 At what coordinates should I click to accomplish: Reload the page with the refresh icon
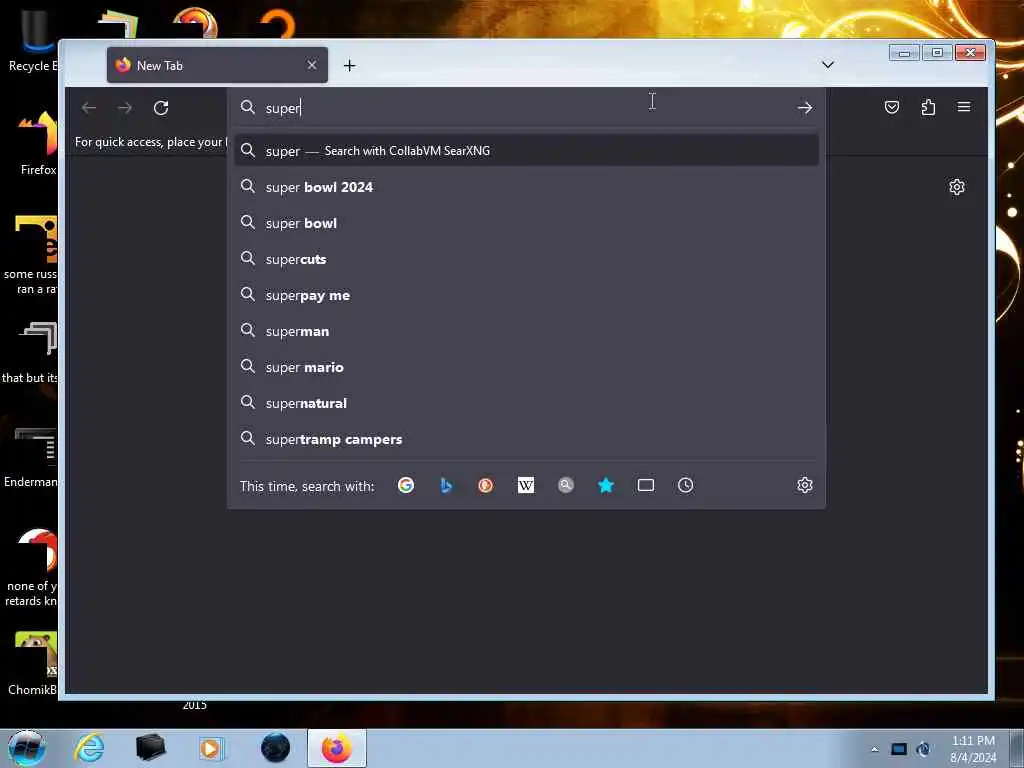point(161,108)
